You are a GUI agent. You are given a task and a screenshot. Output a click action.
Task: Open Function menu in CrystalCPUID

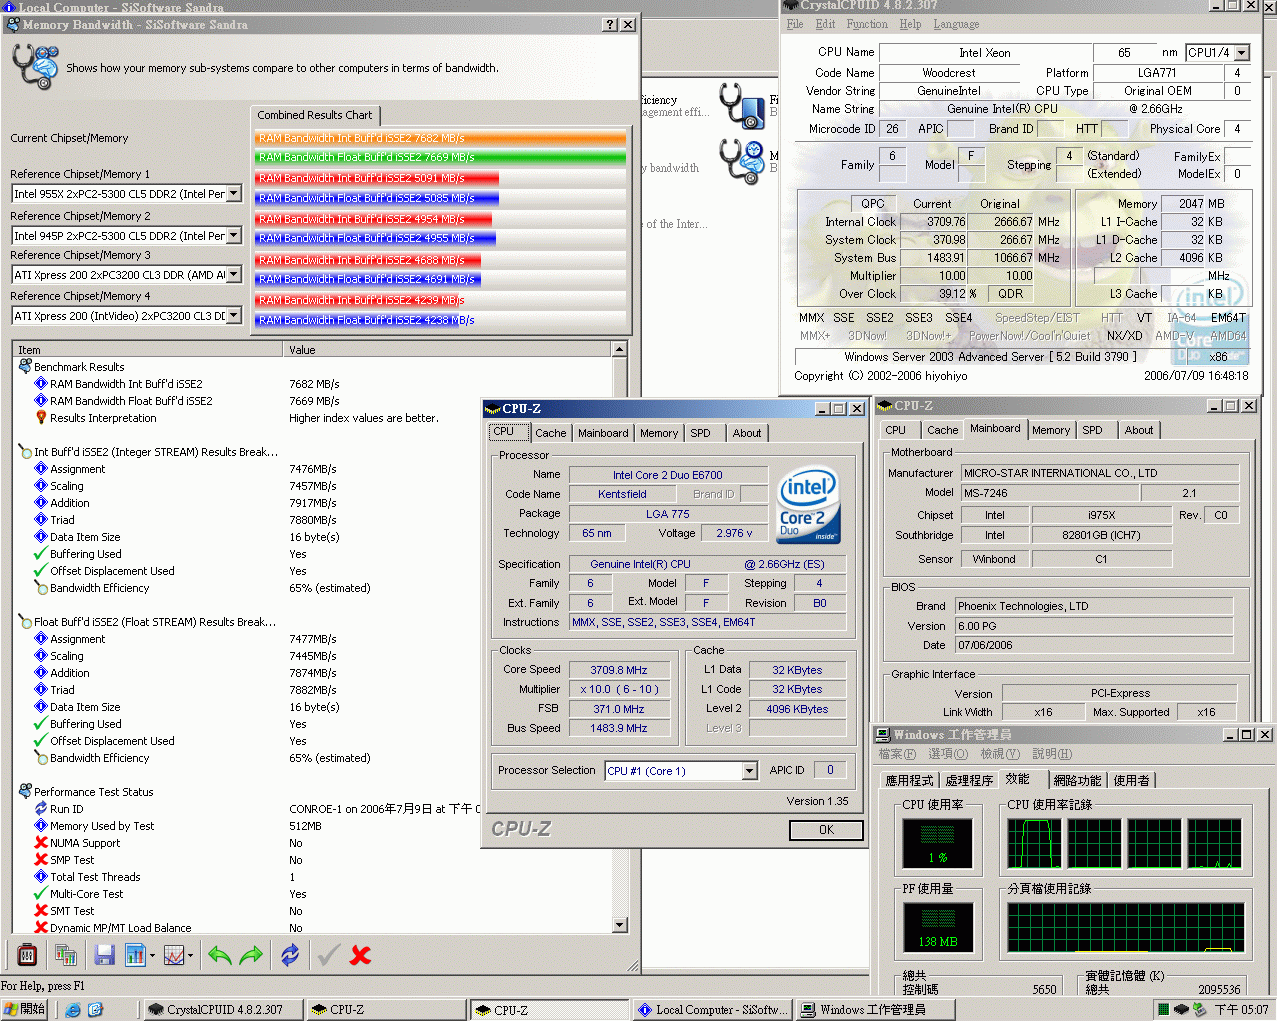(x=867, y=24)
